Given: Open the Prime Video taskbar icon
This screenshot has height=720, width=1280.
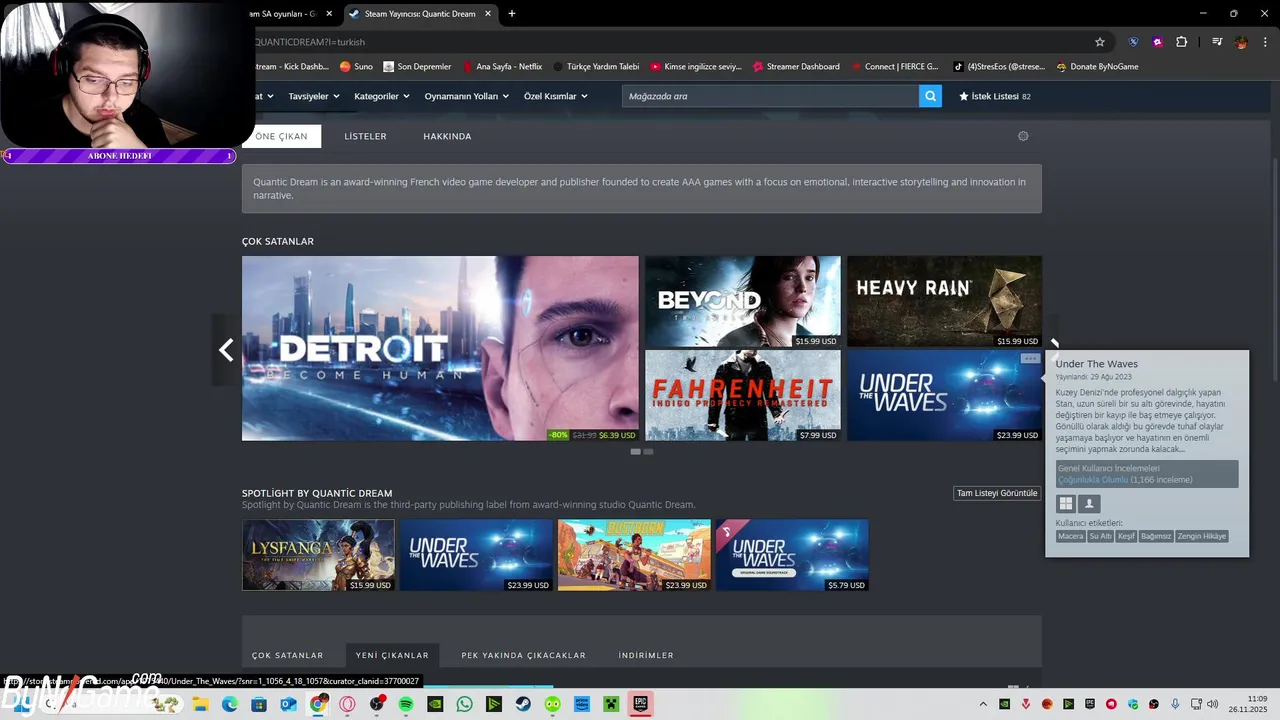Looking at the screenshot, I should 582,704.
